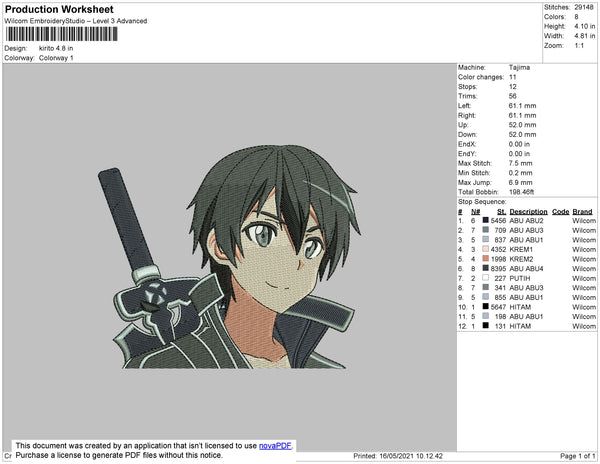
Task: Select the Color changes value 11
Action: 512,77
